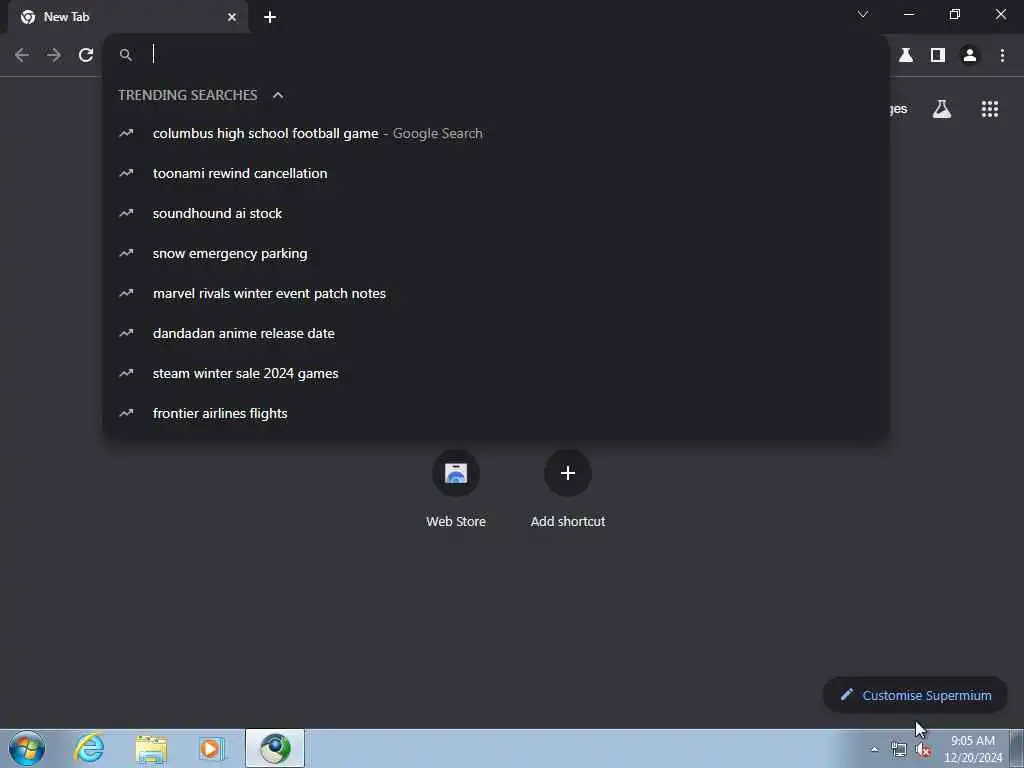
Task: Open the experiments flask icon in toolbar
Action: point(906,56)
